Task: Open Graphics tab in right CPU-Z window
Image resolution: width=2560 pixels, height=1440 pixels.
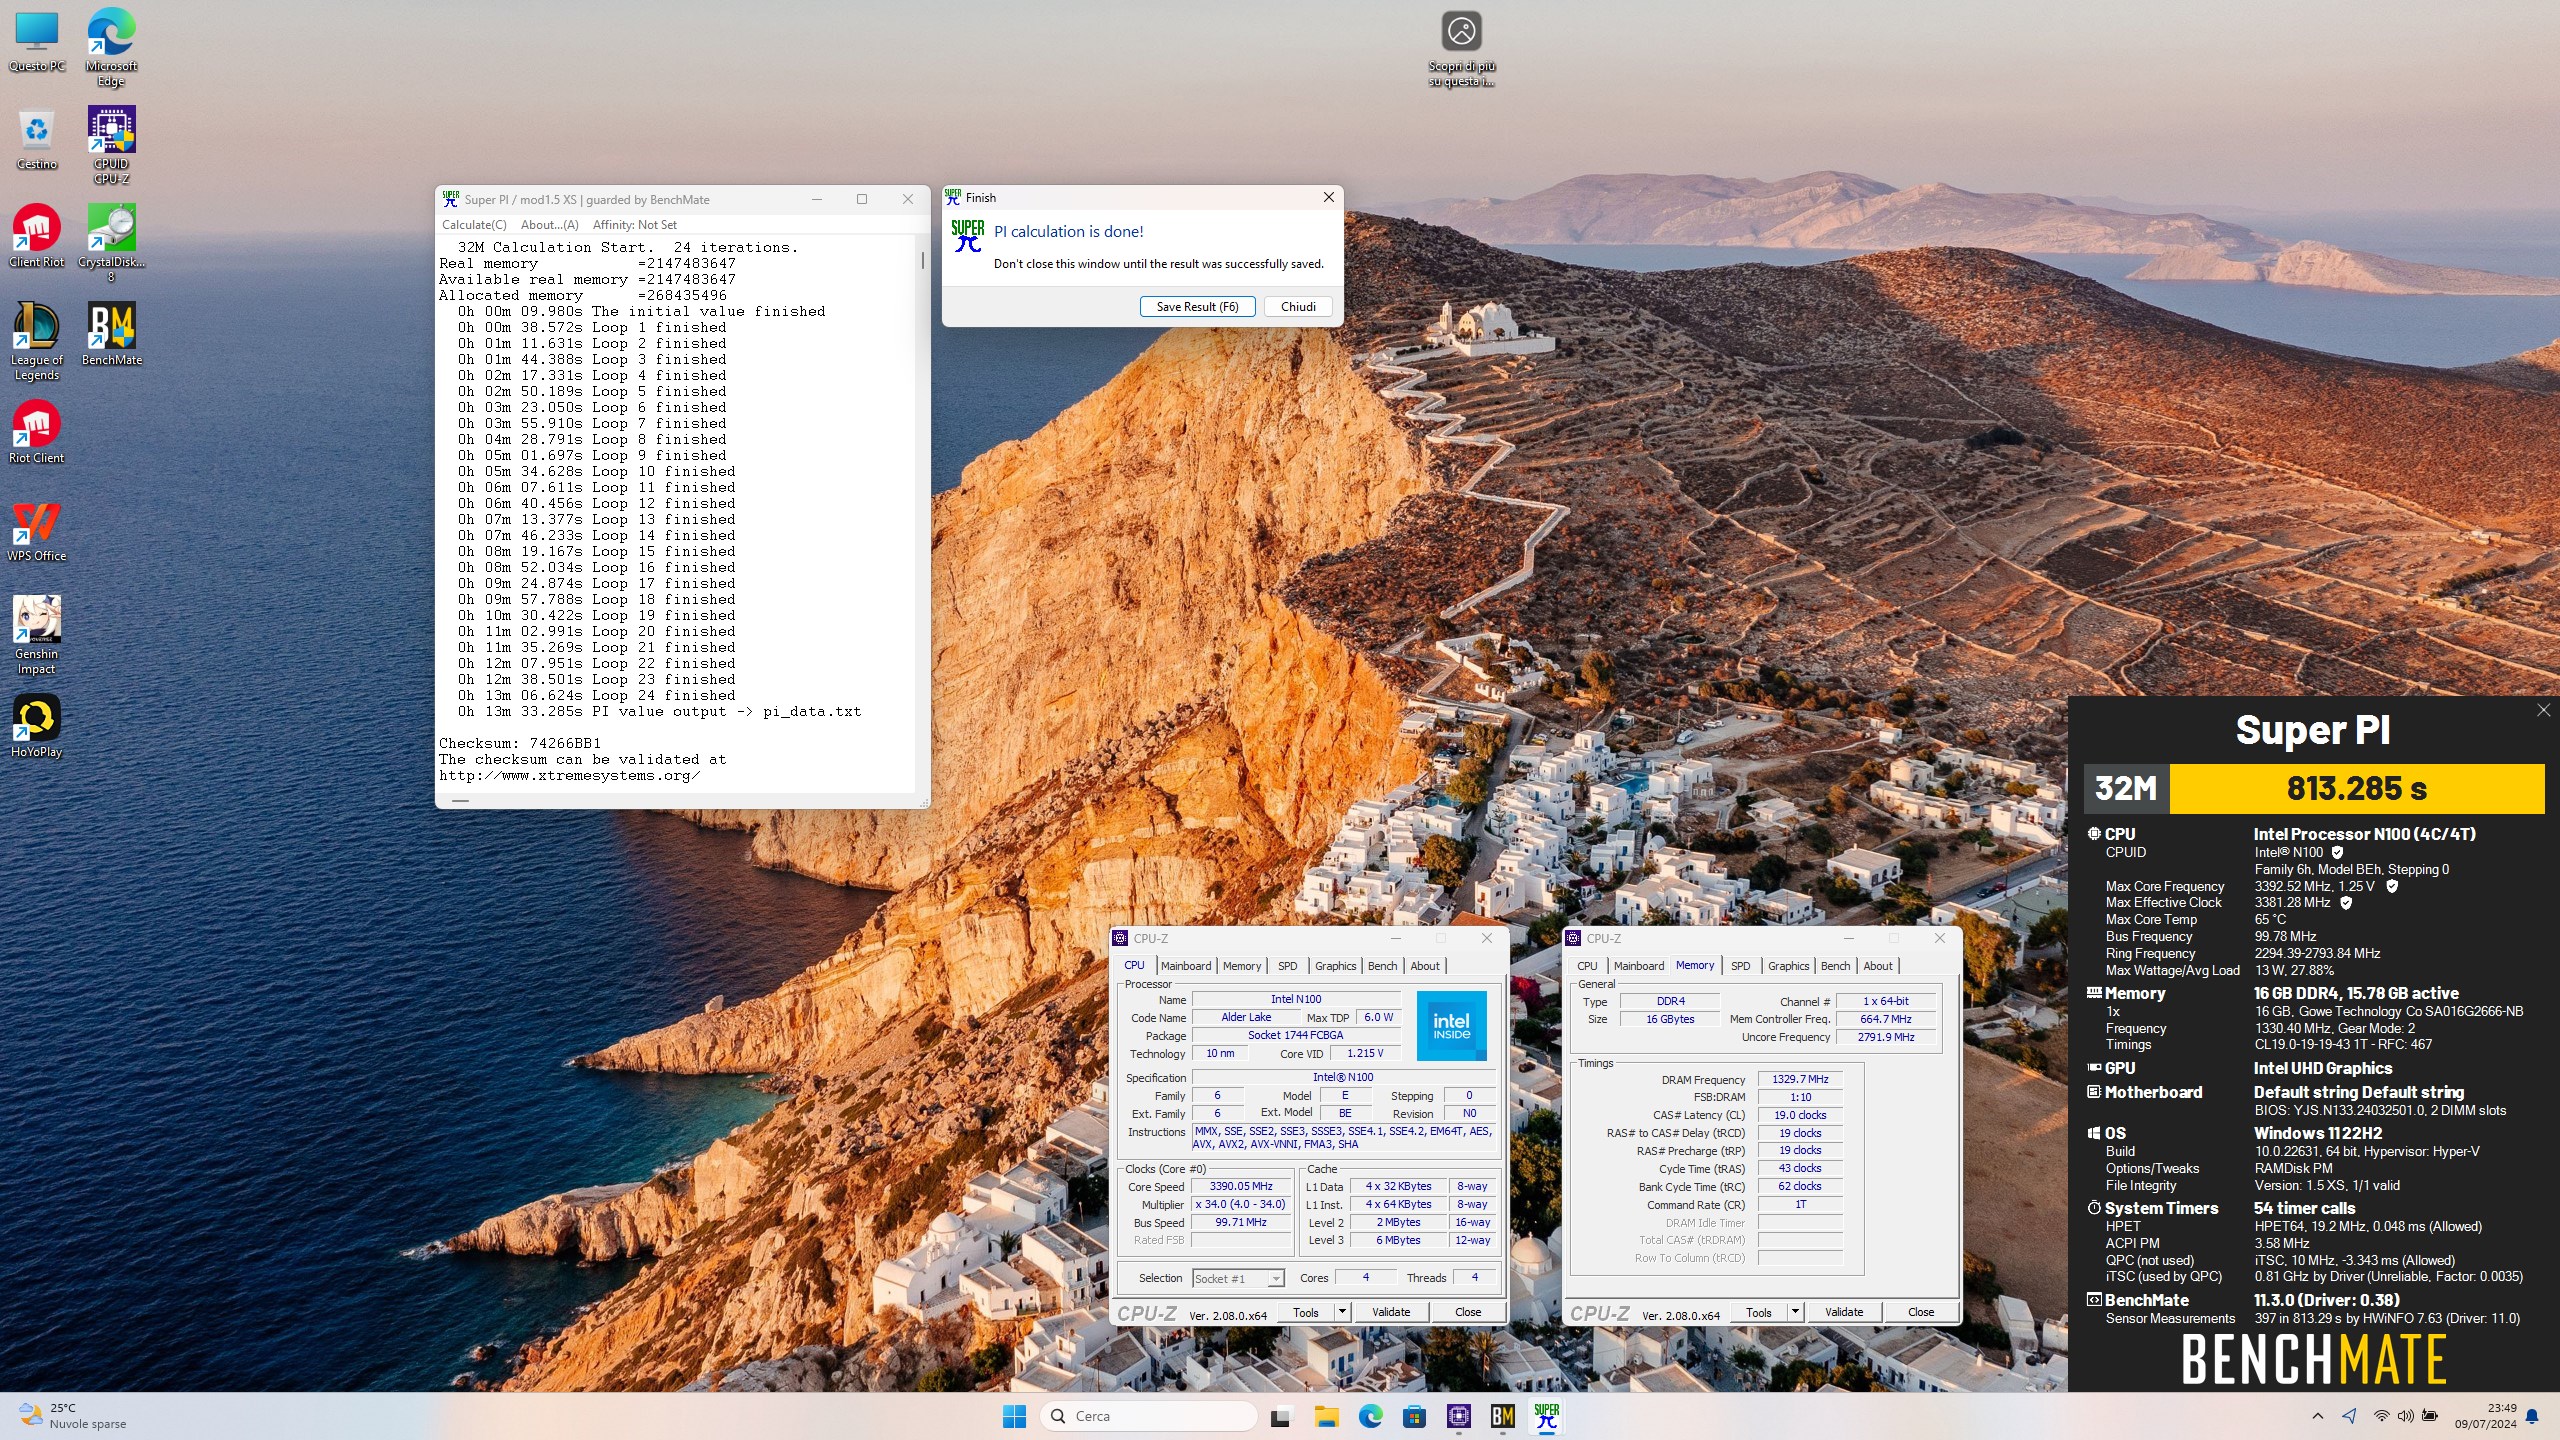Action: click(x=1788, y=966)
